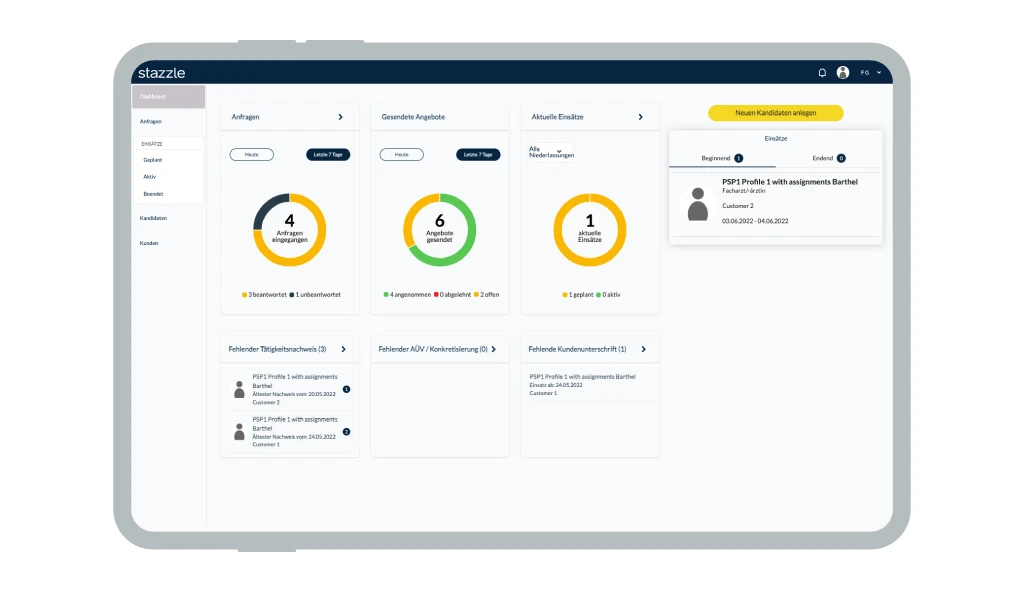This screenshot has width=1024, height=592.
Task: Open the Alle Niederlassungen dropdown
Action: 551,152
